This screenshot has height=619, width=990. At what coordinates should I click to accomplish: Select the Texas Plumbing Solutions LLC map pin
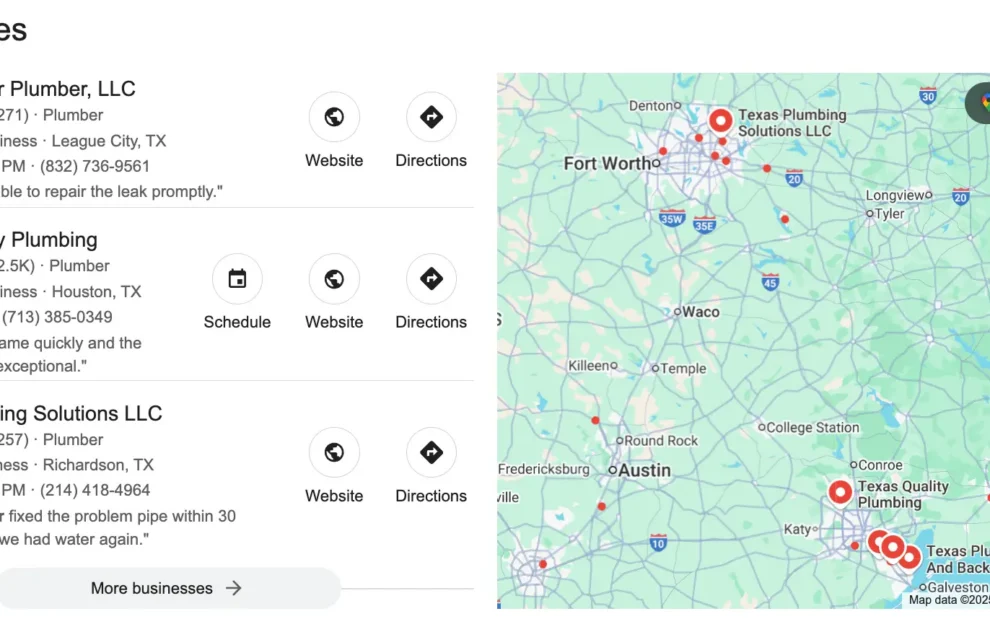(720, 120)
